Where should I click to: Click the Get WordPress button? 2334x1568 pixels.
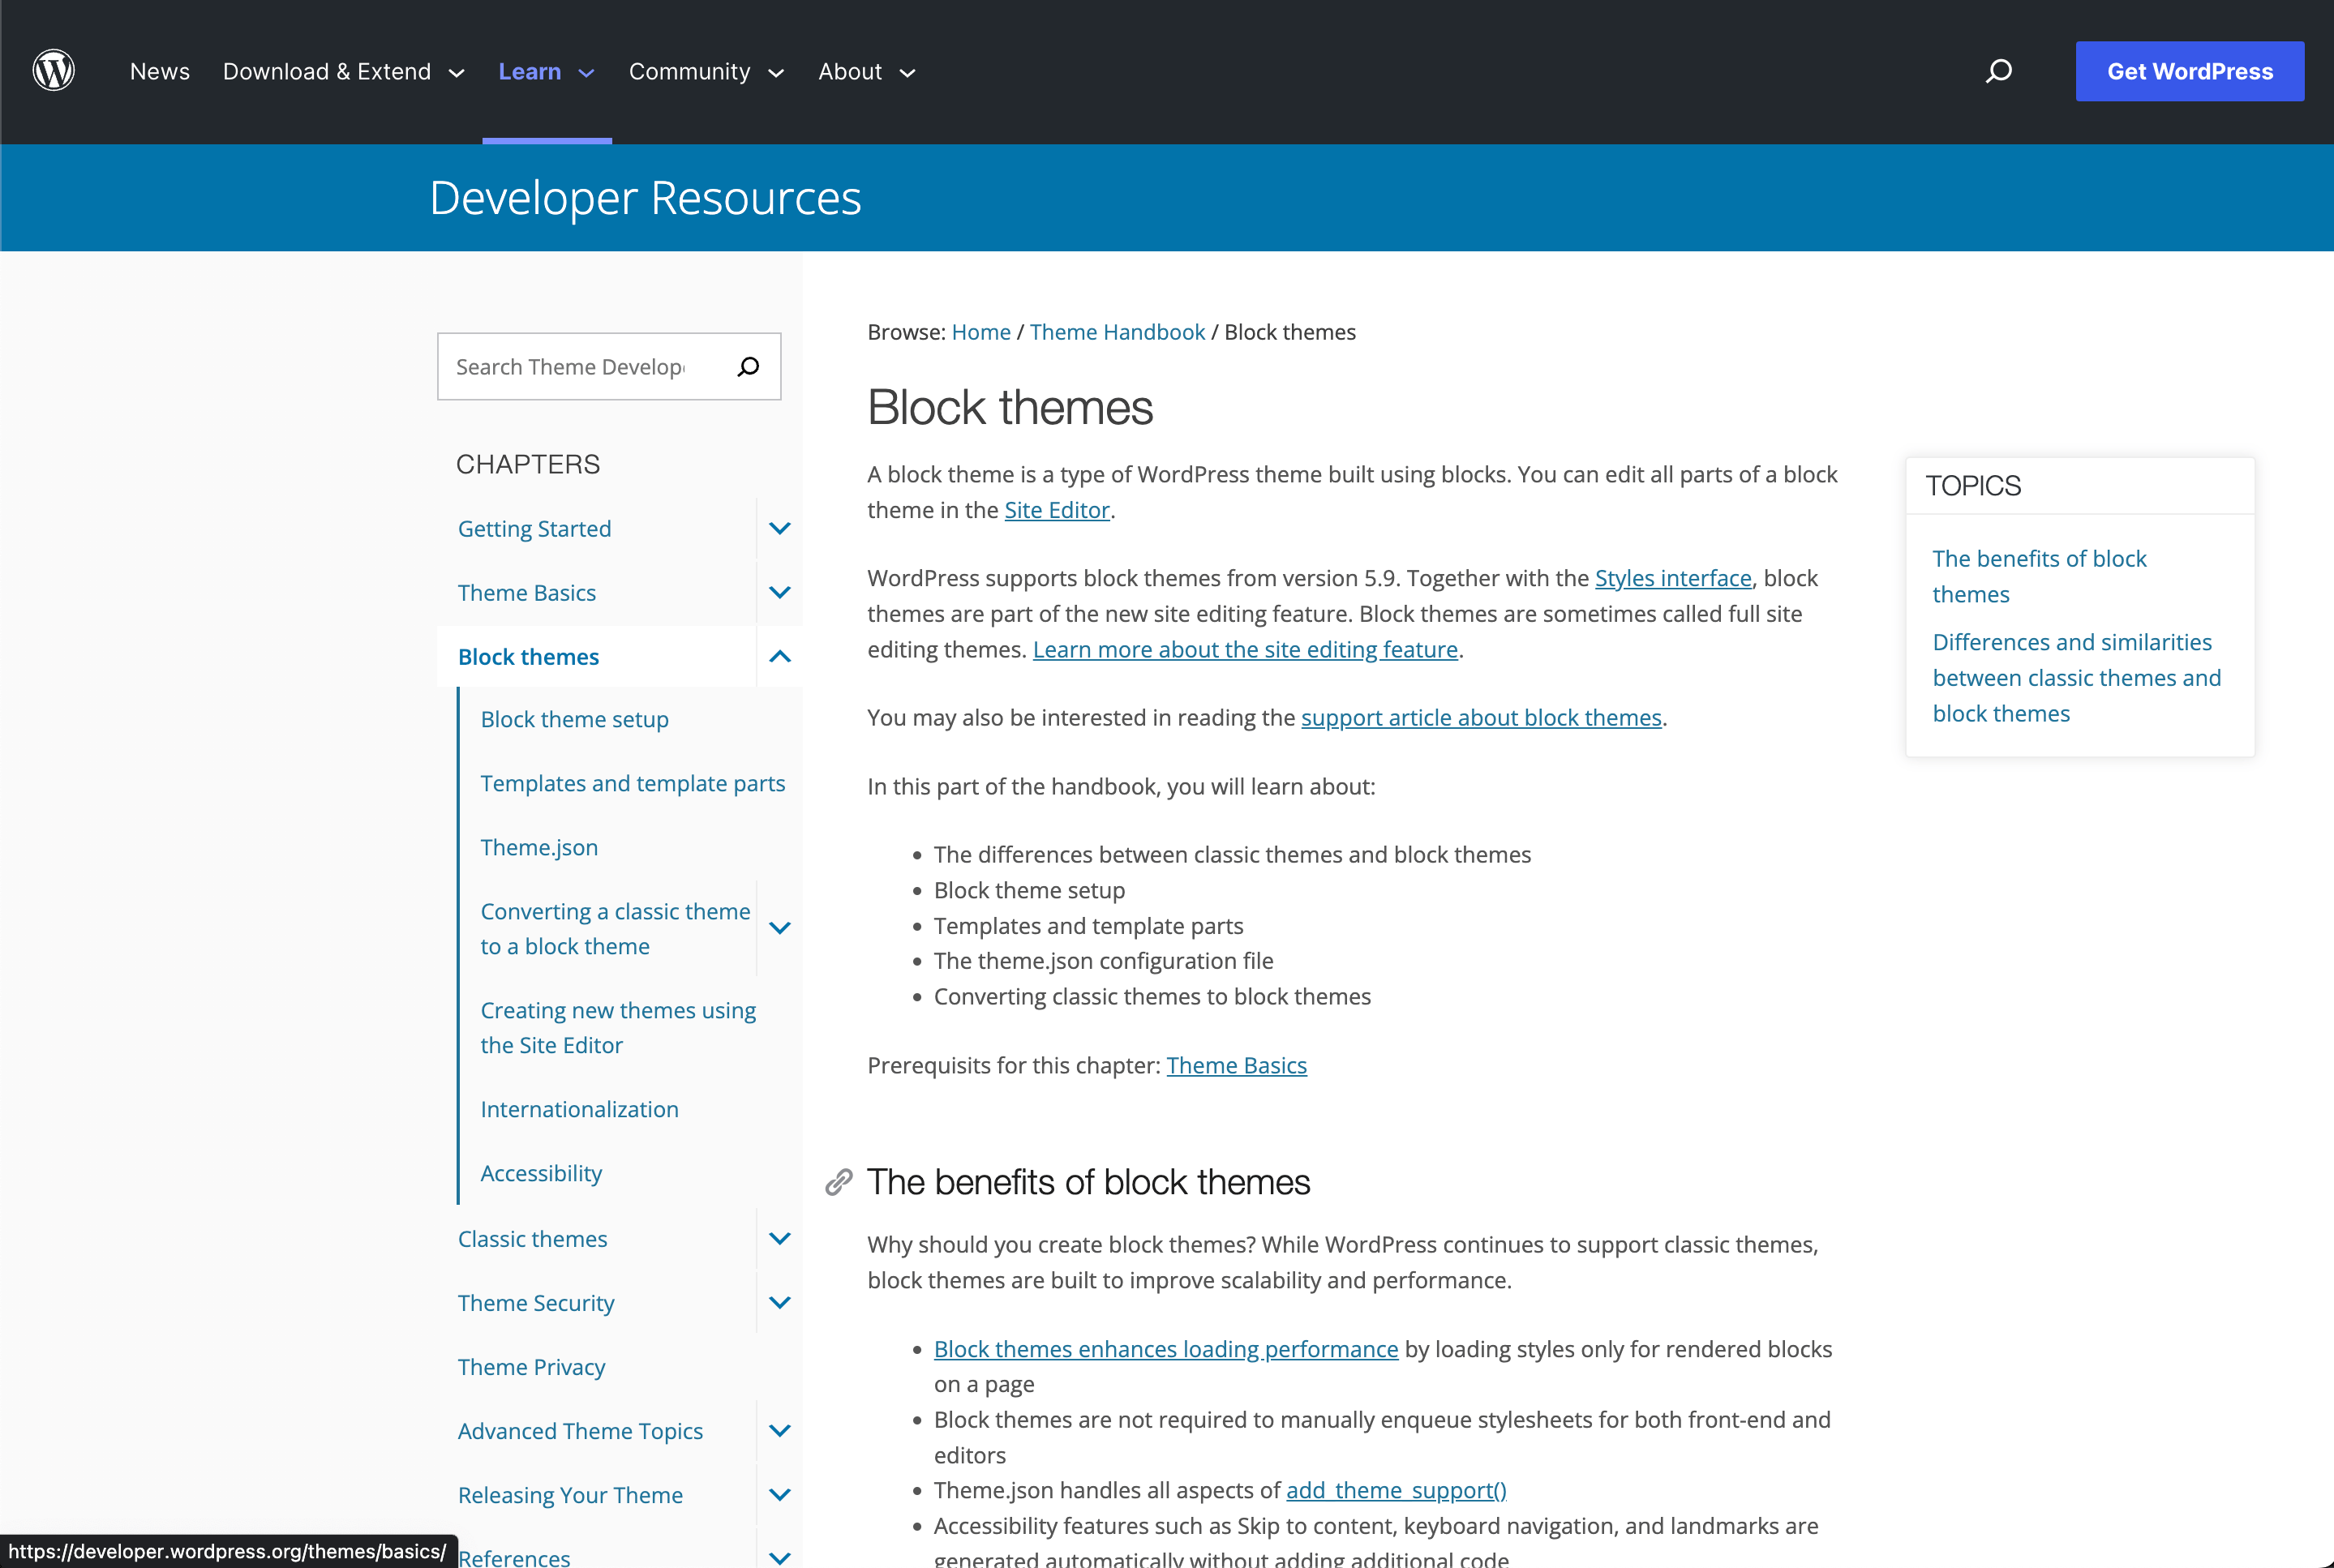(x=2189, y=71)
